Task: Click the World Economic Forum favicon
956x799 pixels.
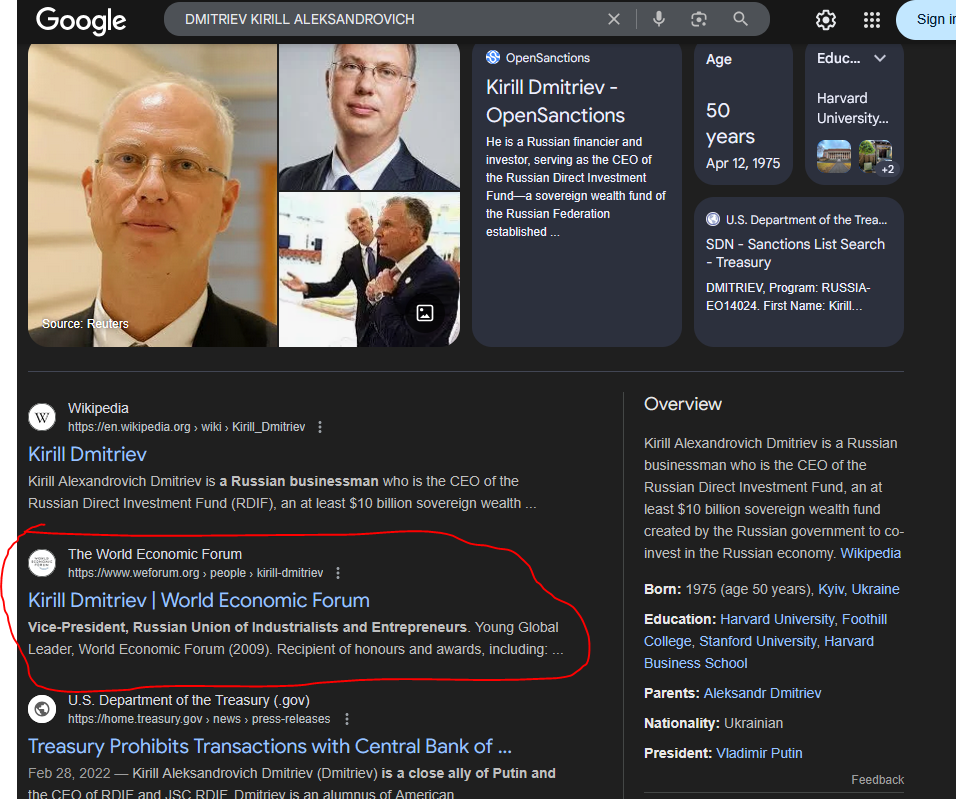Action: (x=42, y=563)
